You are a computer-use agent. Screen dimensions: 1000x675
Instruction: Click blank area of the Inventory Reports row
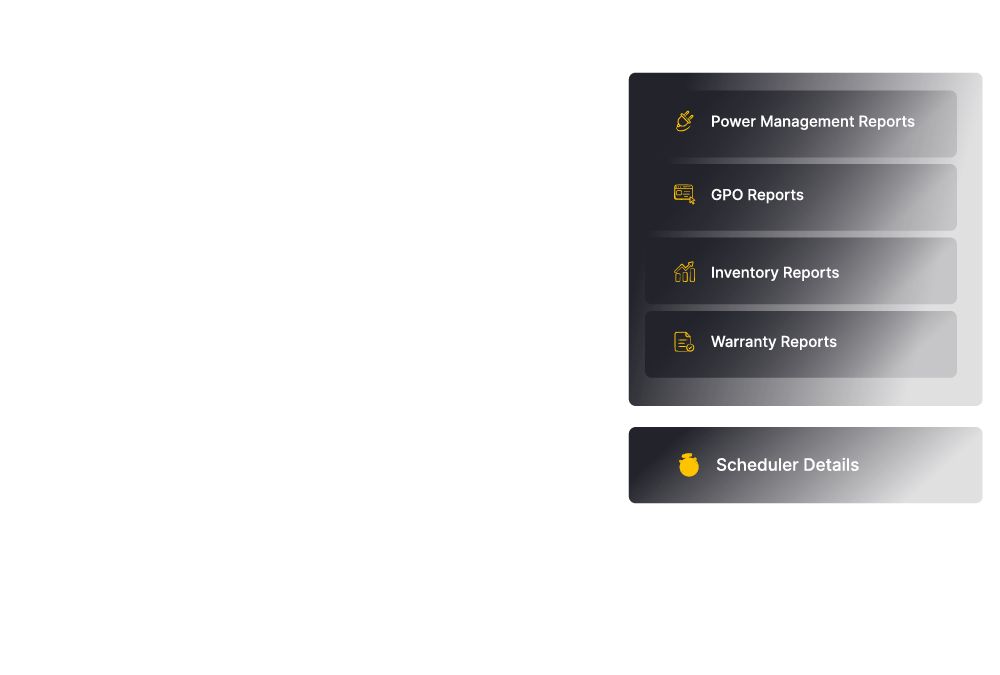[899, 271]
